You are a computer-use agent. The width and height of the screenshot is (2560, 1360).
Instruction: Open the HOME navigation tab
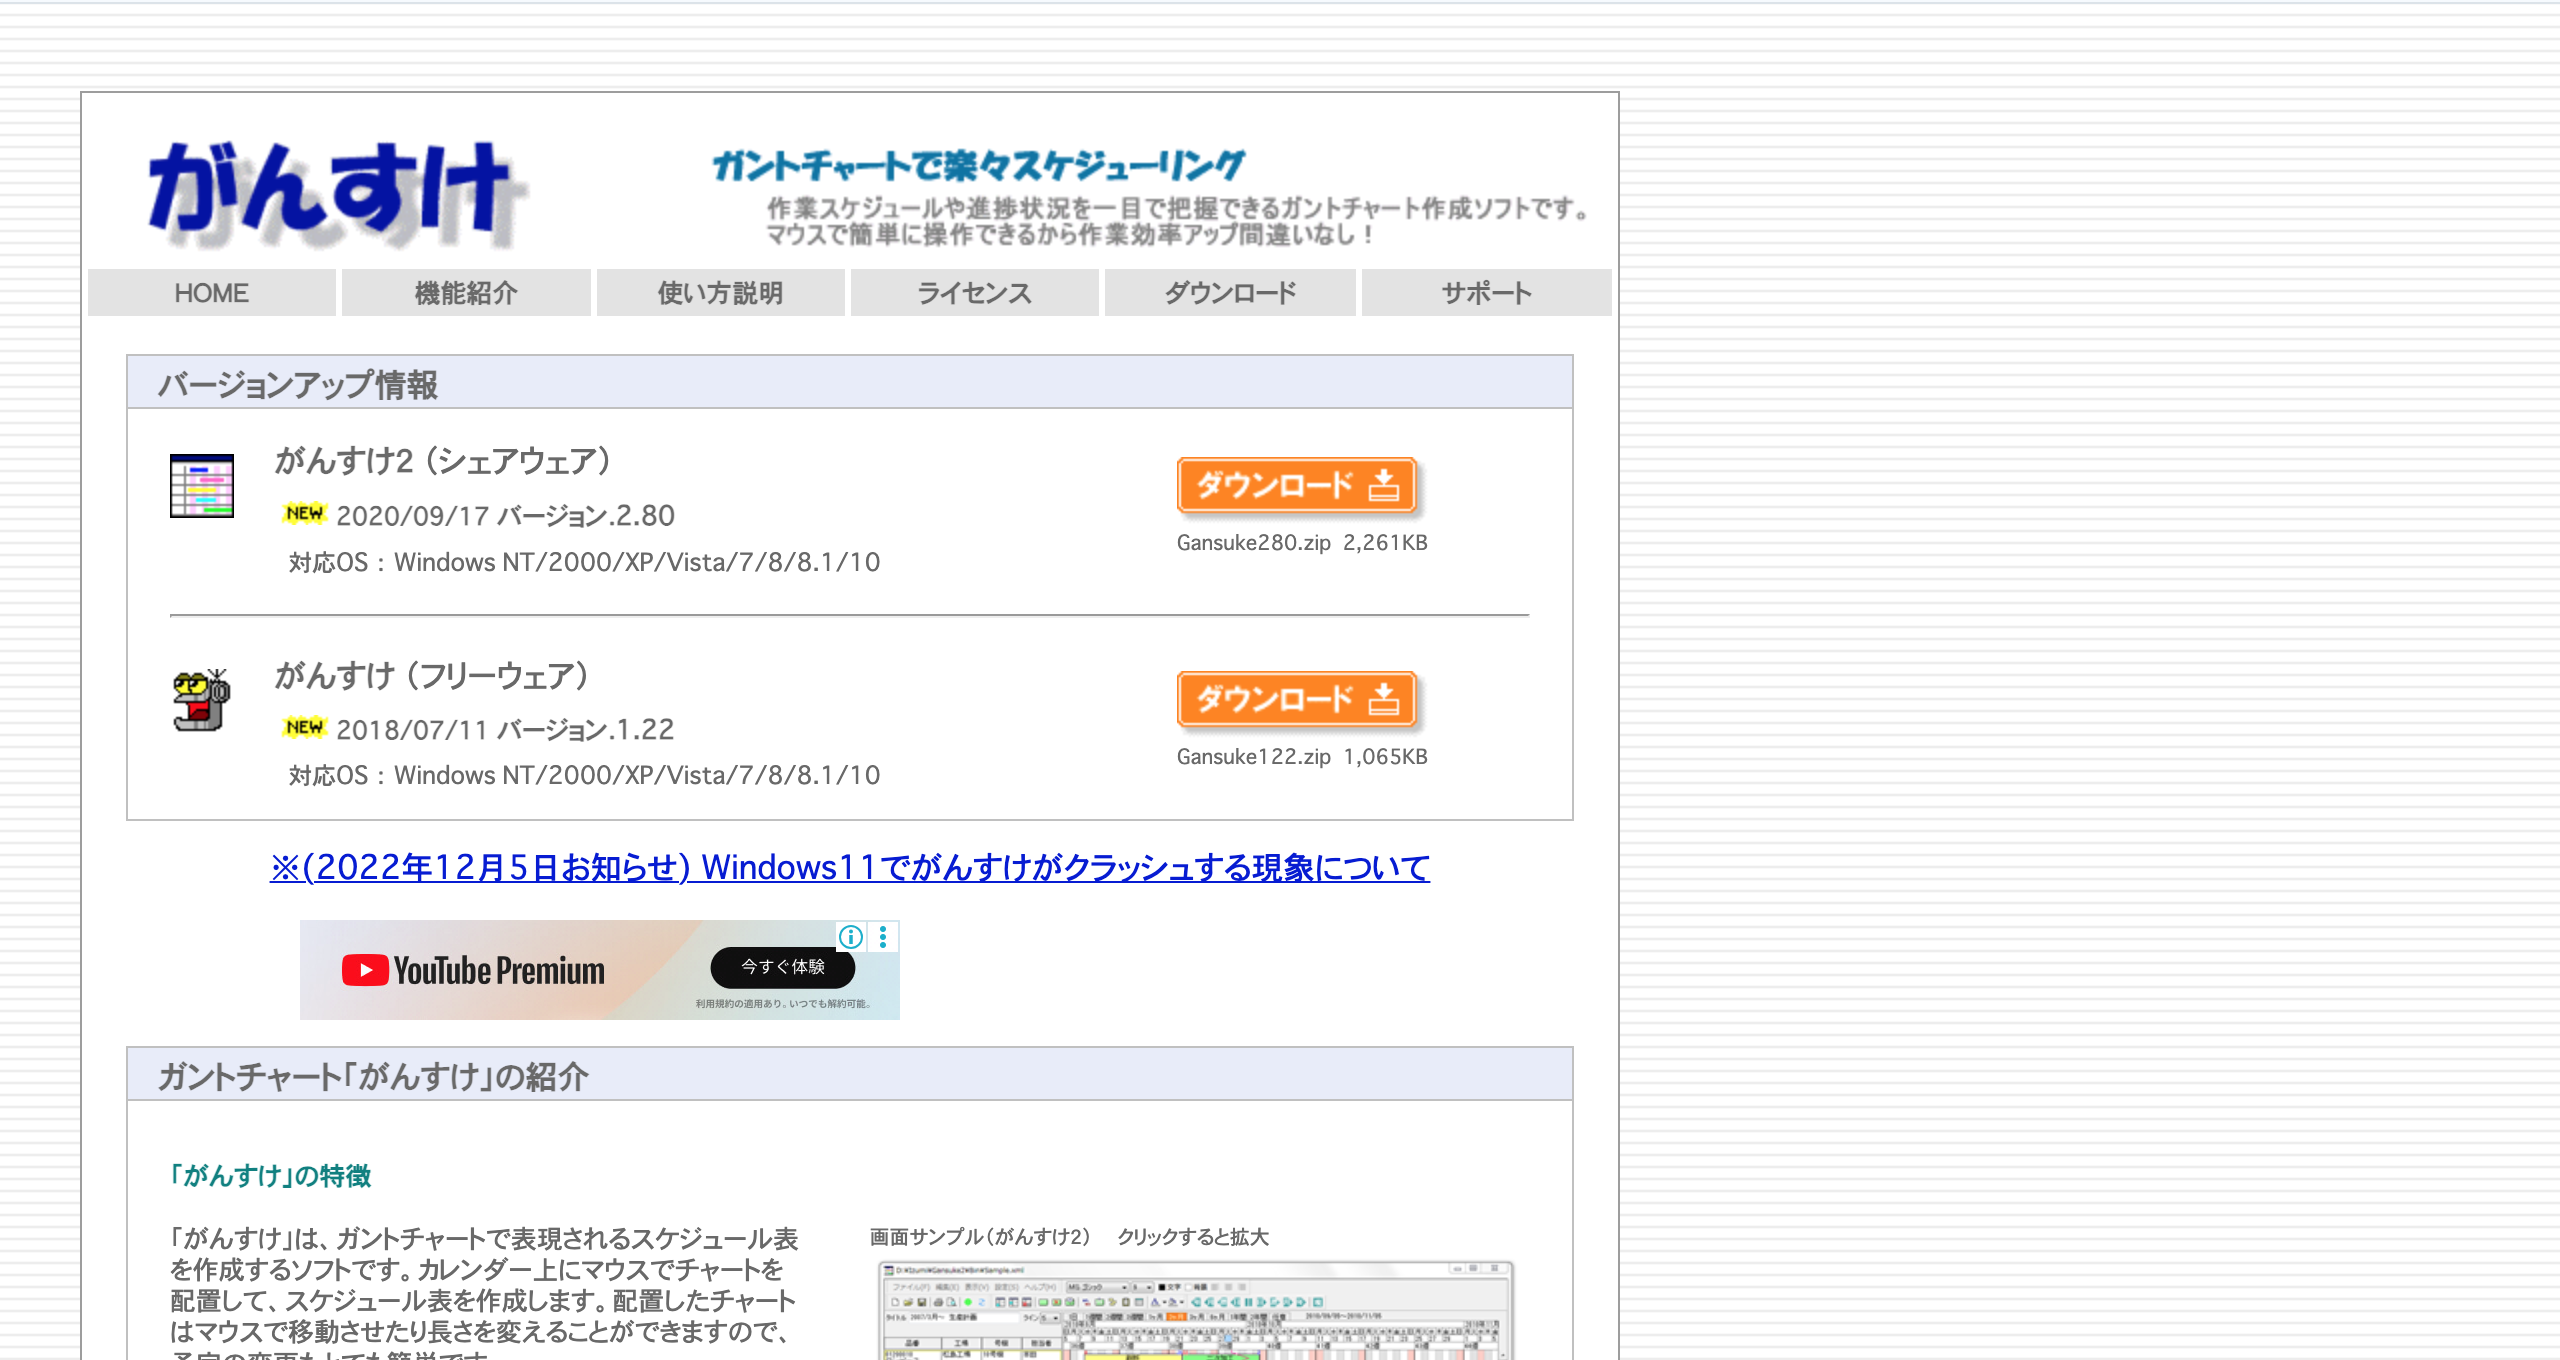point(212,293)
